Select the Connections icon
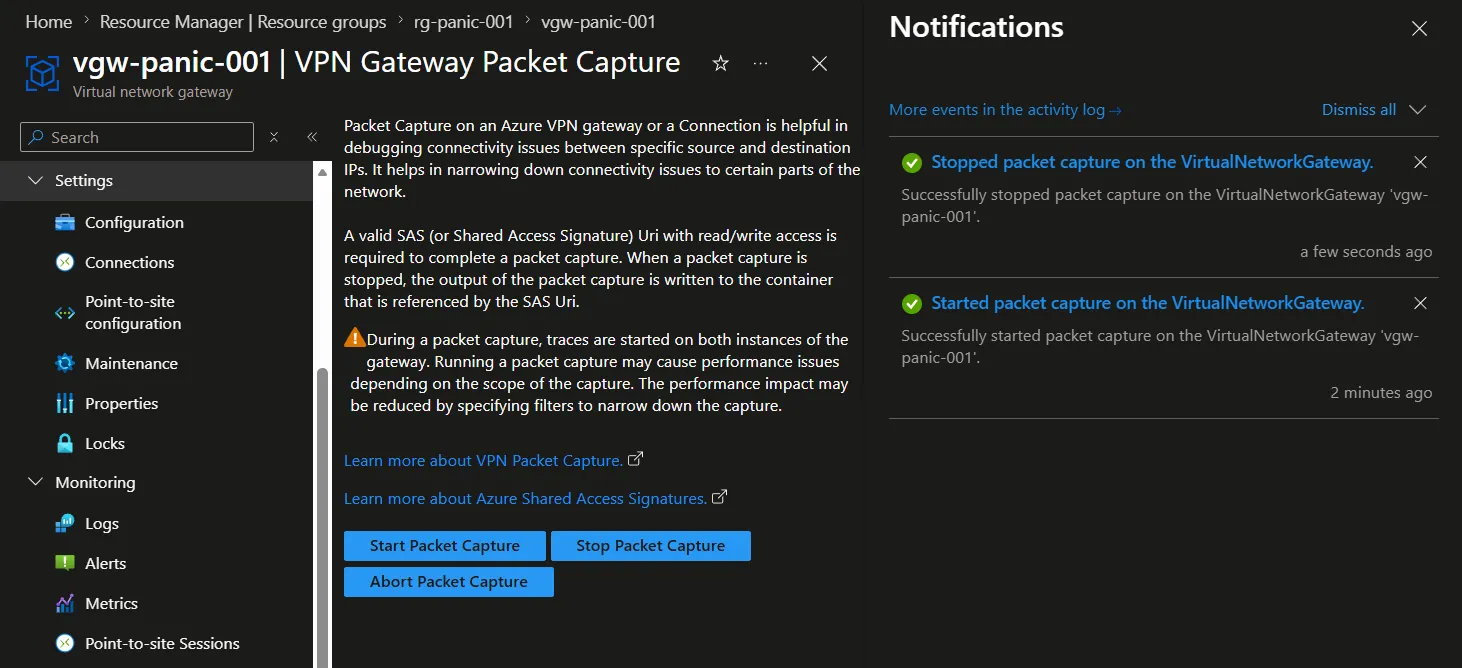 (x=65, y=262)
